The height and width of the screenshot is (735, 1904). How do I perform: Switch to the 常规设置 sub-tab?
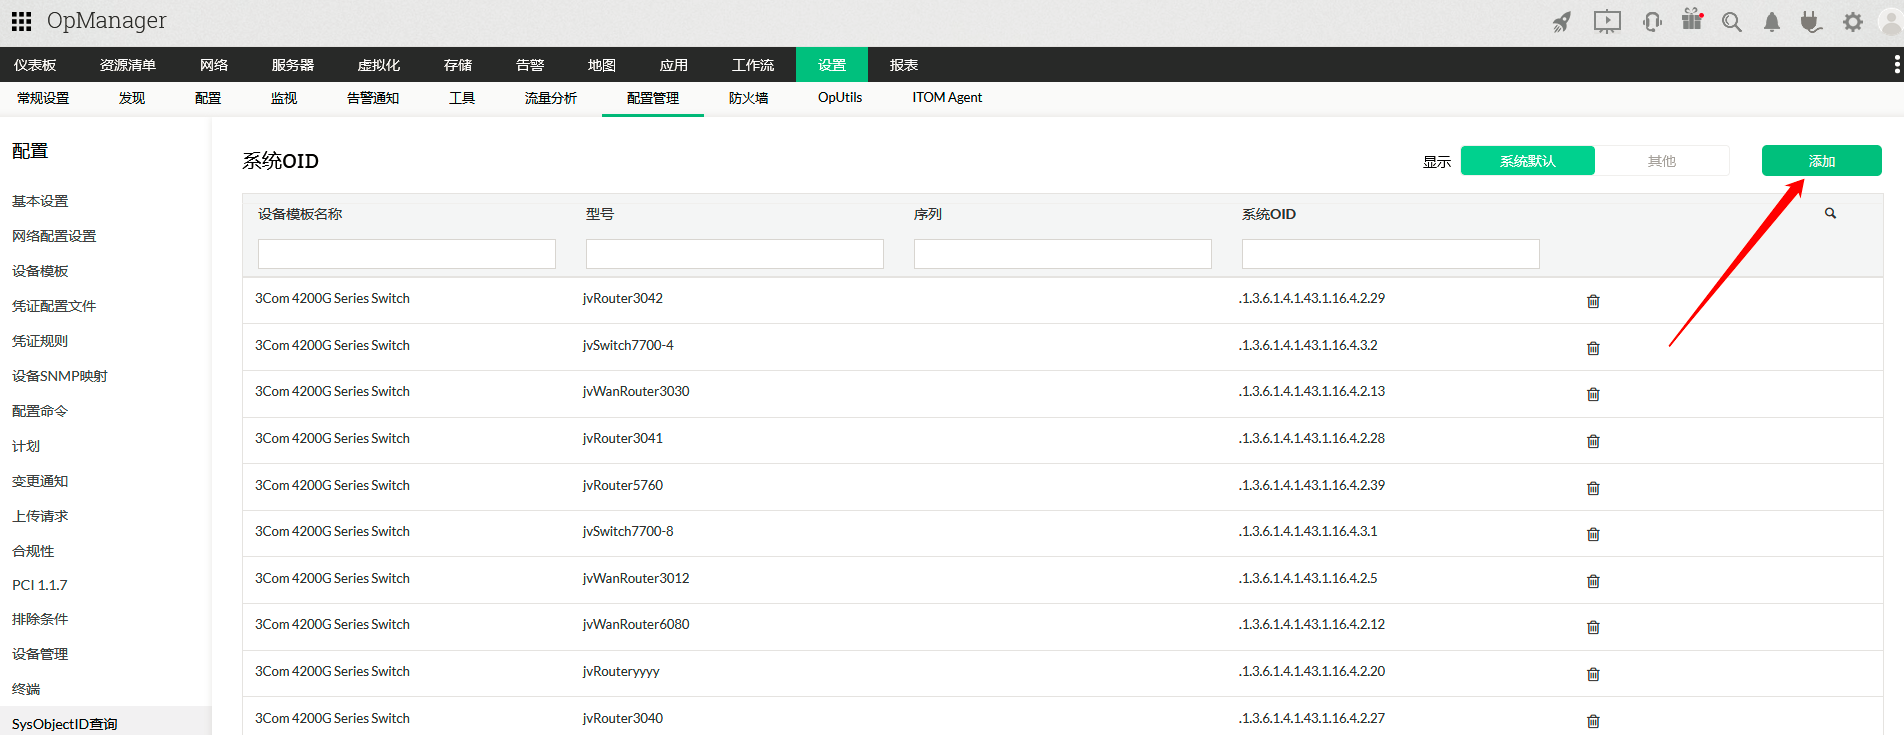tap(43, 98)
